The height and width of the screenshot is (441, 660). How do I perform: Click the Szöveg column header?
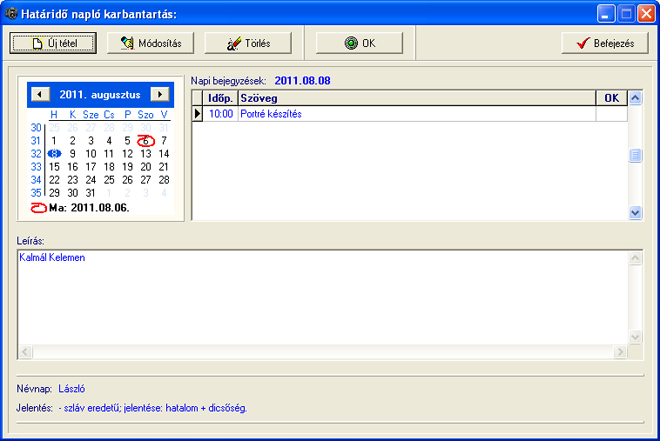[417, 98]
